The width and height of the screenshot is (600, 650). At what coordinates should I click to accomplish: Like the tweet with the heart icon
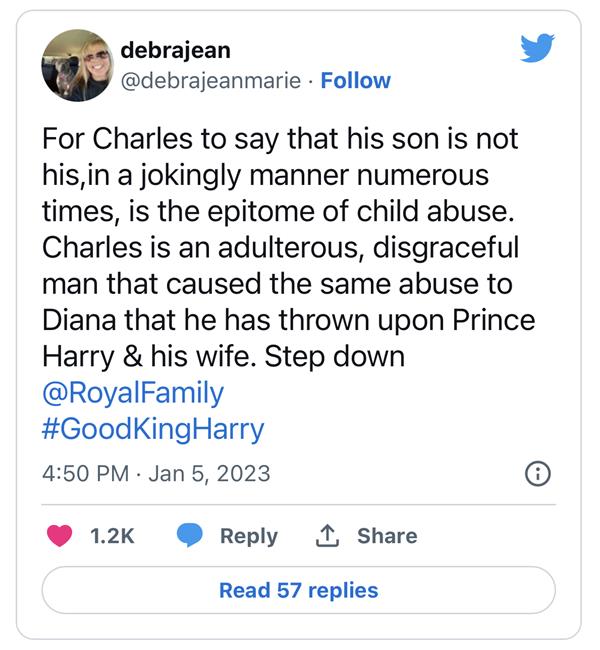[61, 536]
